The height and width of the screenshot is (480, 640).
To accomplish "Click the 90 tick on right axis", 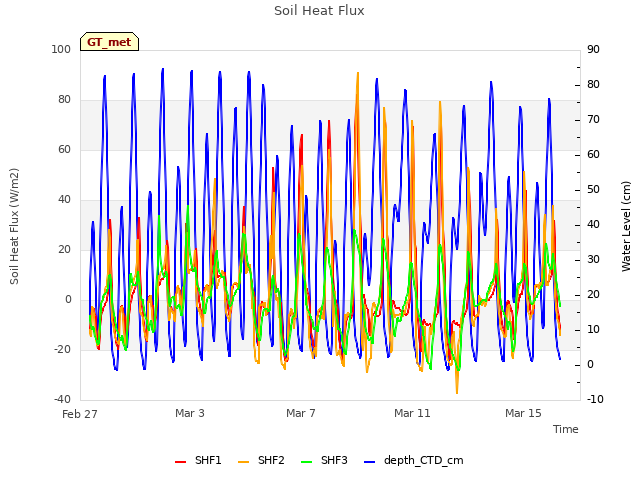I will pyautogui.click(x=593, y=49).
